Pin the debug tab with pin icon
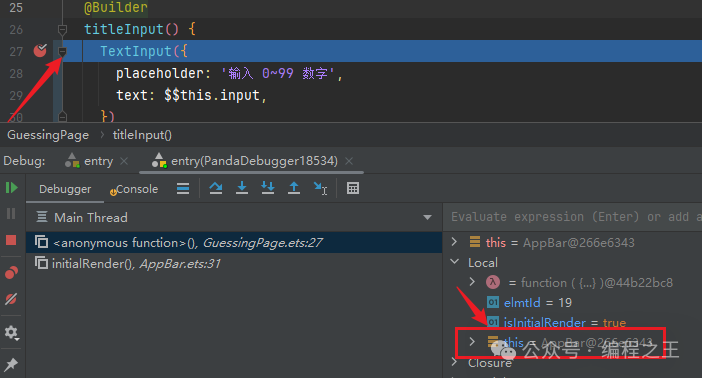The width and height of the screenshot is (702, 378). pyautogui.click(x=11, y=365)
